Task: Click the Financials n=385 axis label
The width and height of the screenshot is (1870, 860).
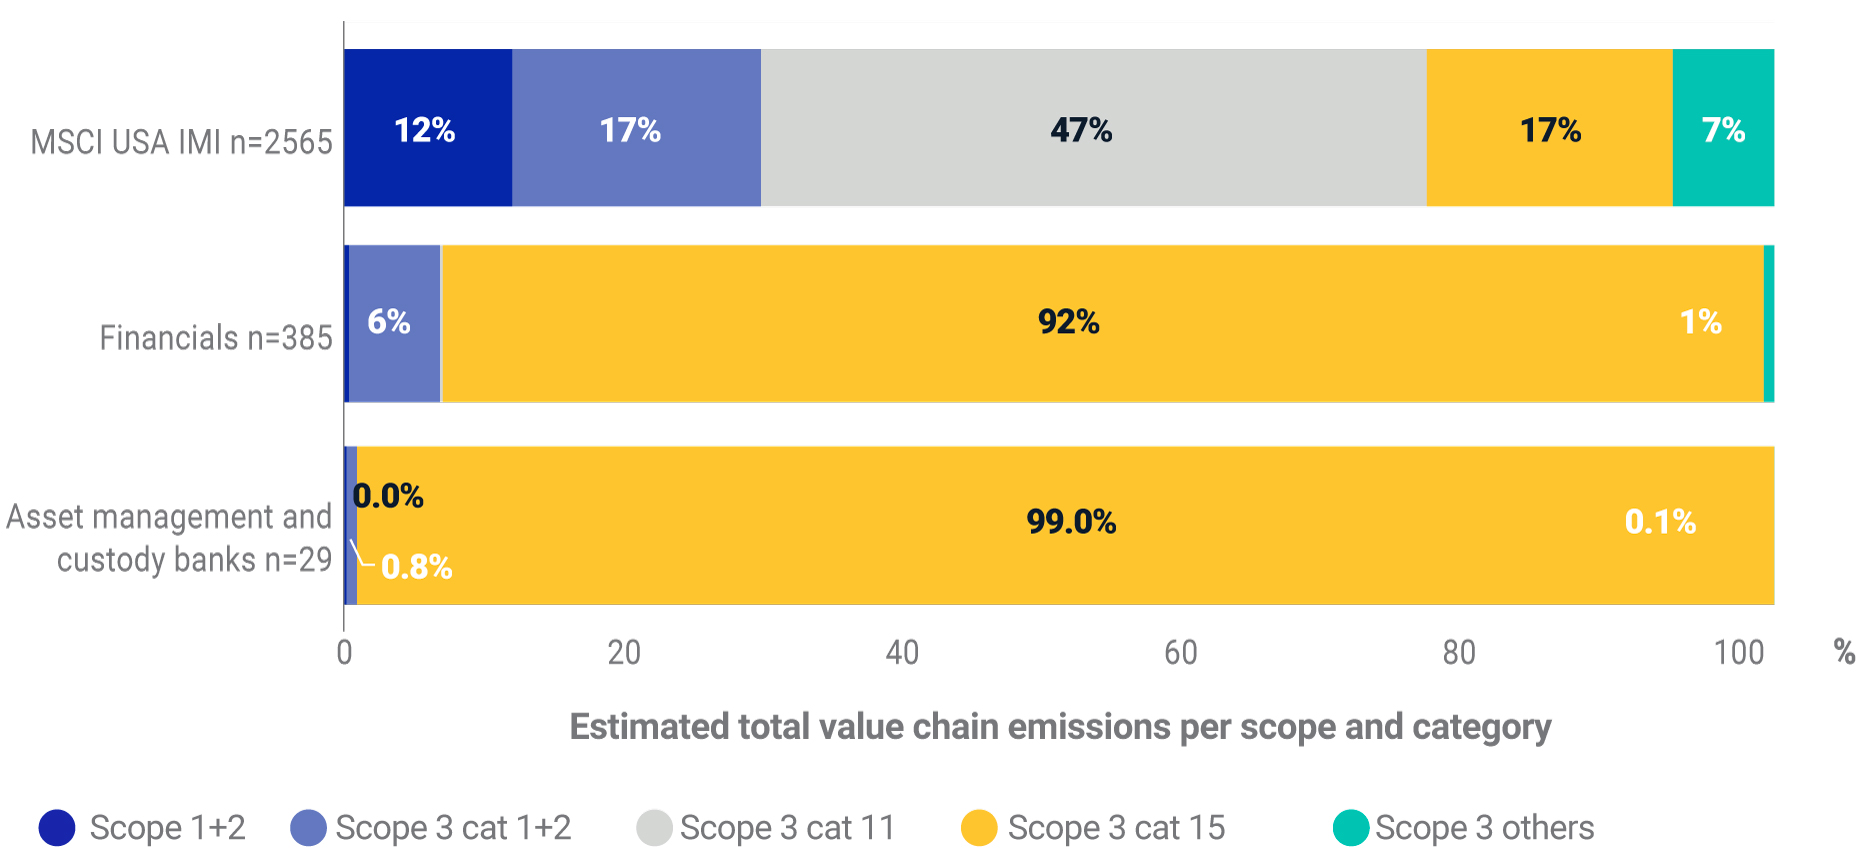Action: (215, 338)
